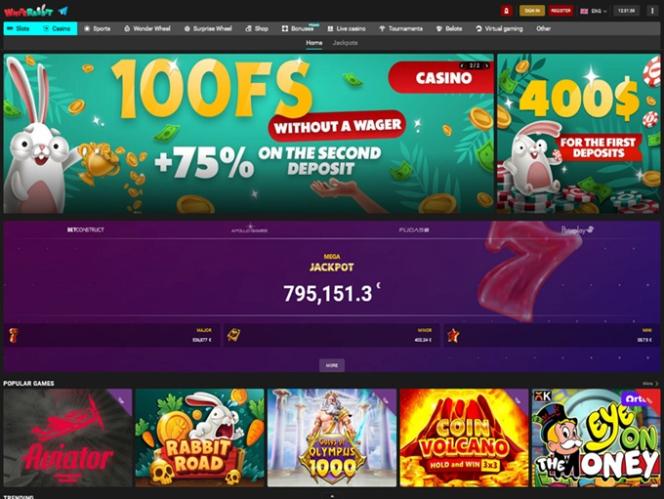Open the three-dot menu in the header
Screen dimensions: 664x499
(652, 11)
